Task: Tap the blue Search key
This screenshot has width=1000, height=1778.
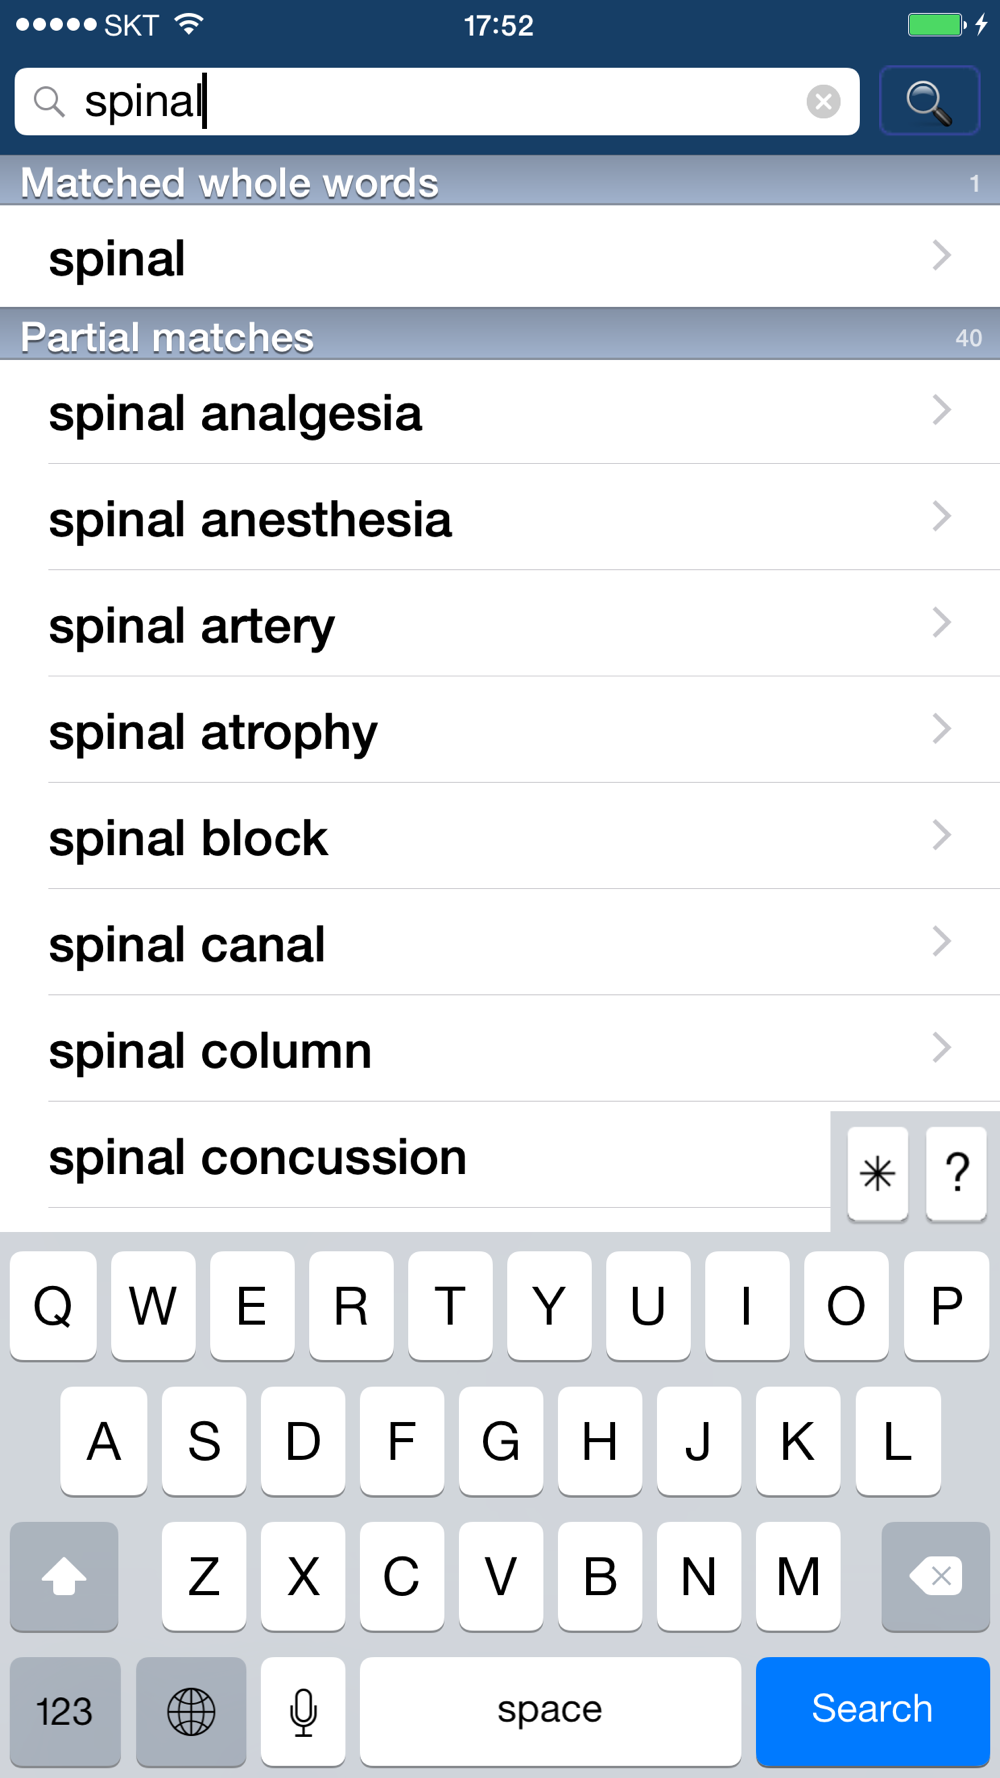Action: pyautogui.click(x=873, y=1711)
